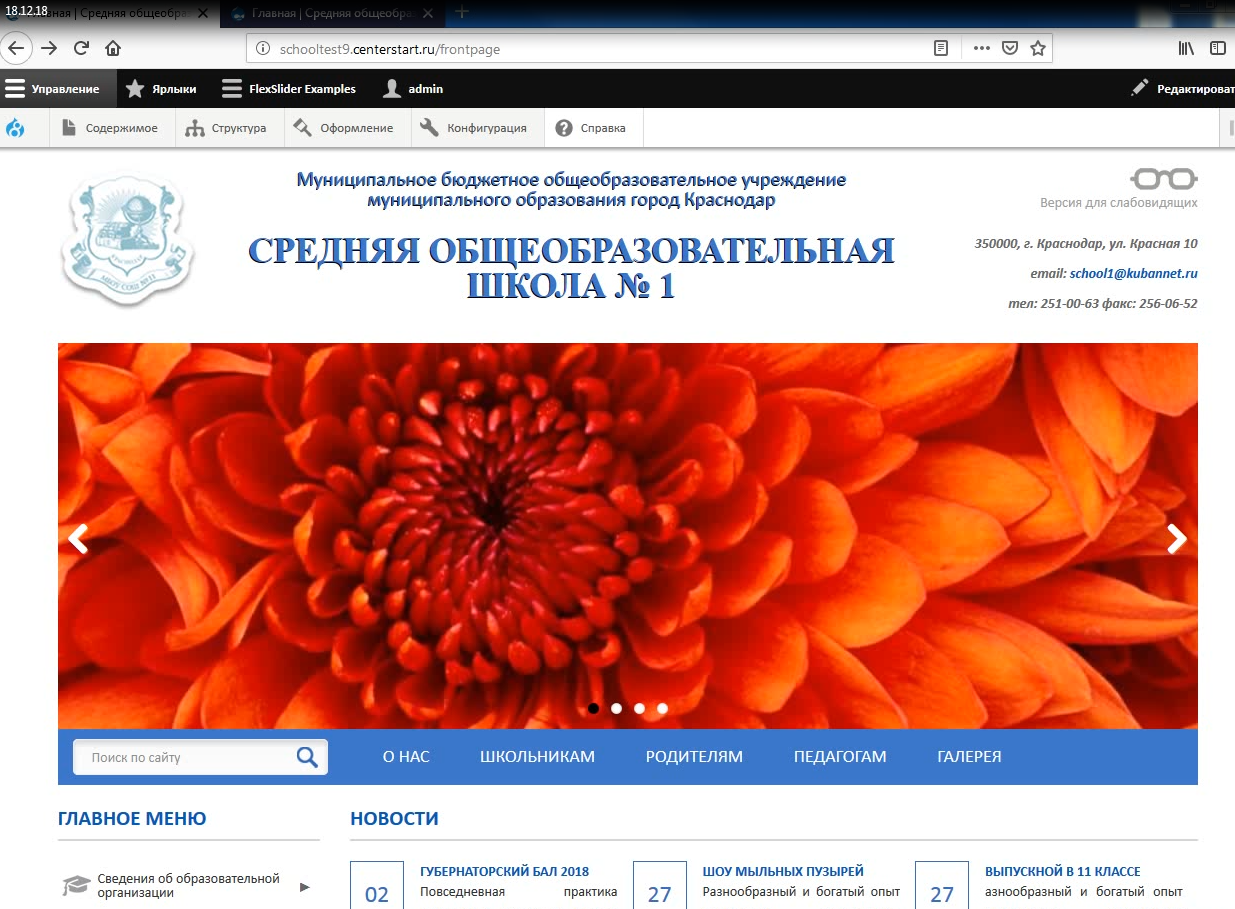The image size is (1235, 909).
Task: Click the Редактировать edit toggle
Action: pos(1182,89)
